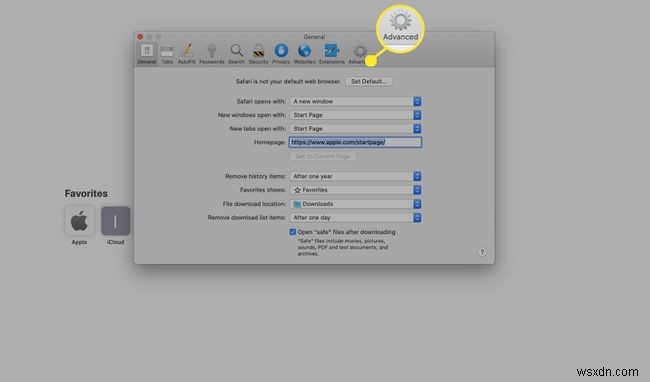Open the Websites preferences pane
The height and width of the screenshot is (382, 650).
[304, 54]
